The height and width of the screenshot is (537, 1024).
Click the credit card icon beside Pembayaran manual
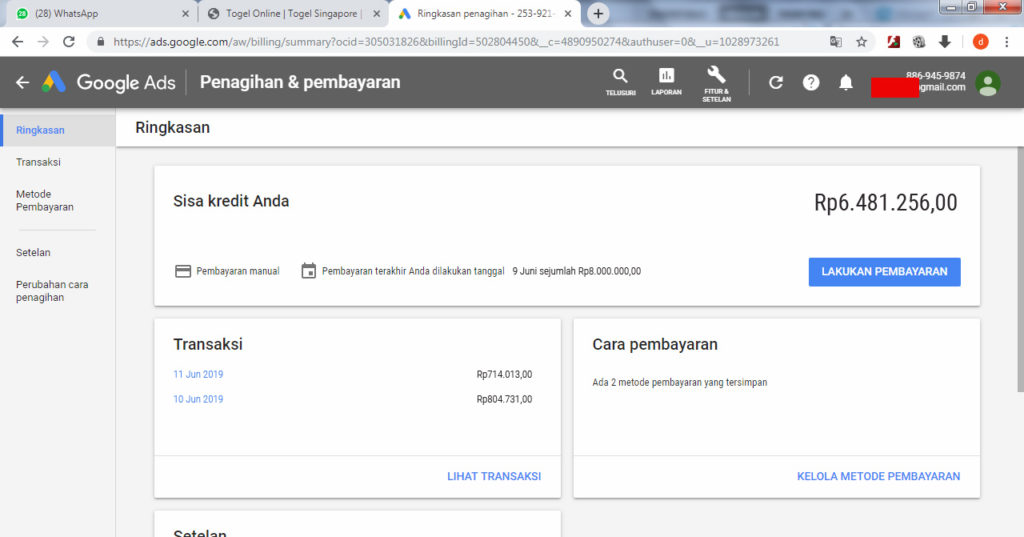[x=183, y=271]
